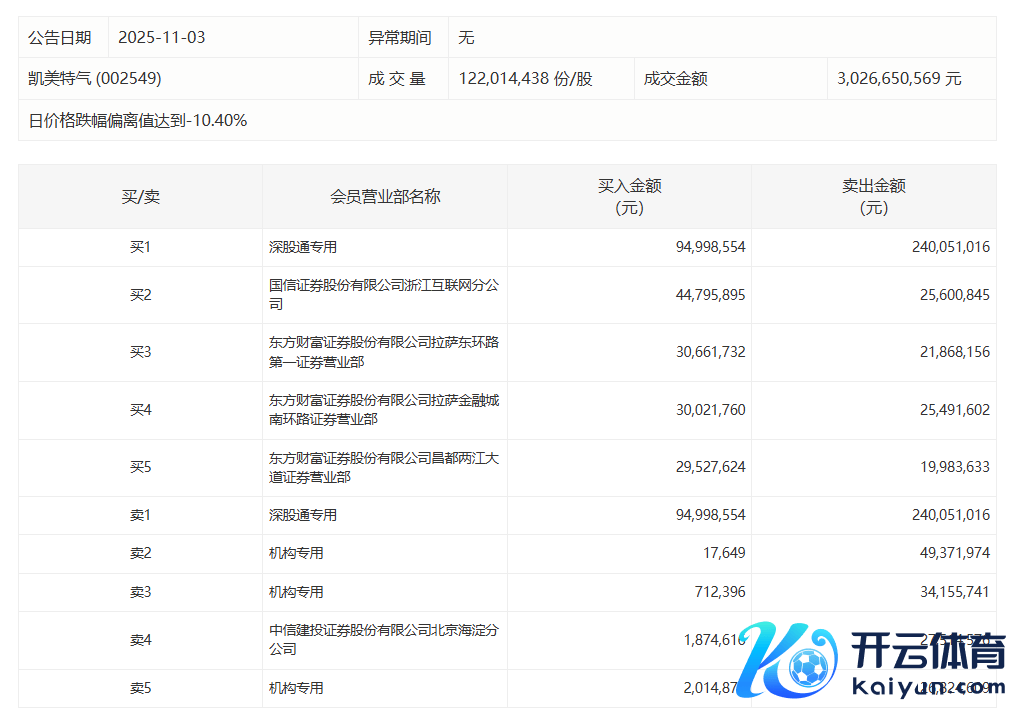1021x720 pixels.
Task: Click the 卖出金额 column header
Action: [x=873, y=197]
